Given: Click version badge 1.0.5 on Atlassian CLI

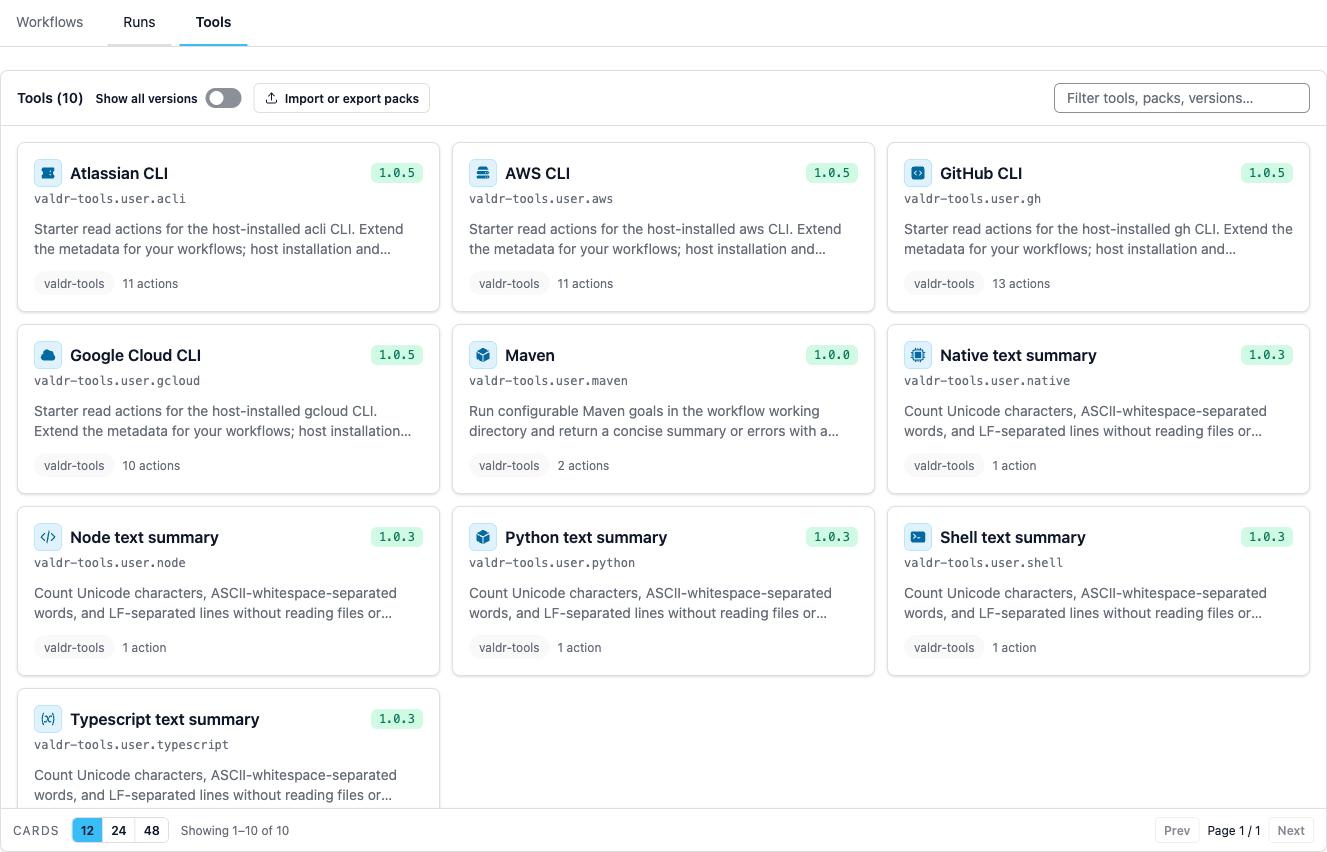Looking at the screenshot, I should coord(397,173).
